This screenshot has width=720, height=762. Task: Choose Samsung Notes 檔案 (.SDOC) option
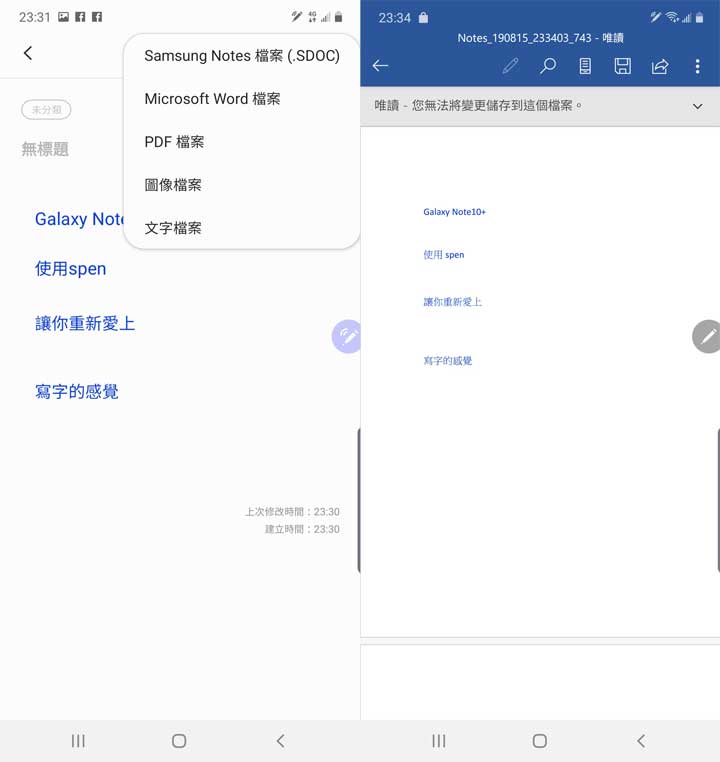242,56
